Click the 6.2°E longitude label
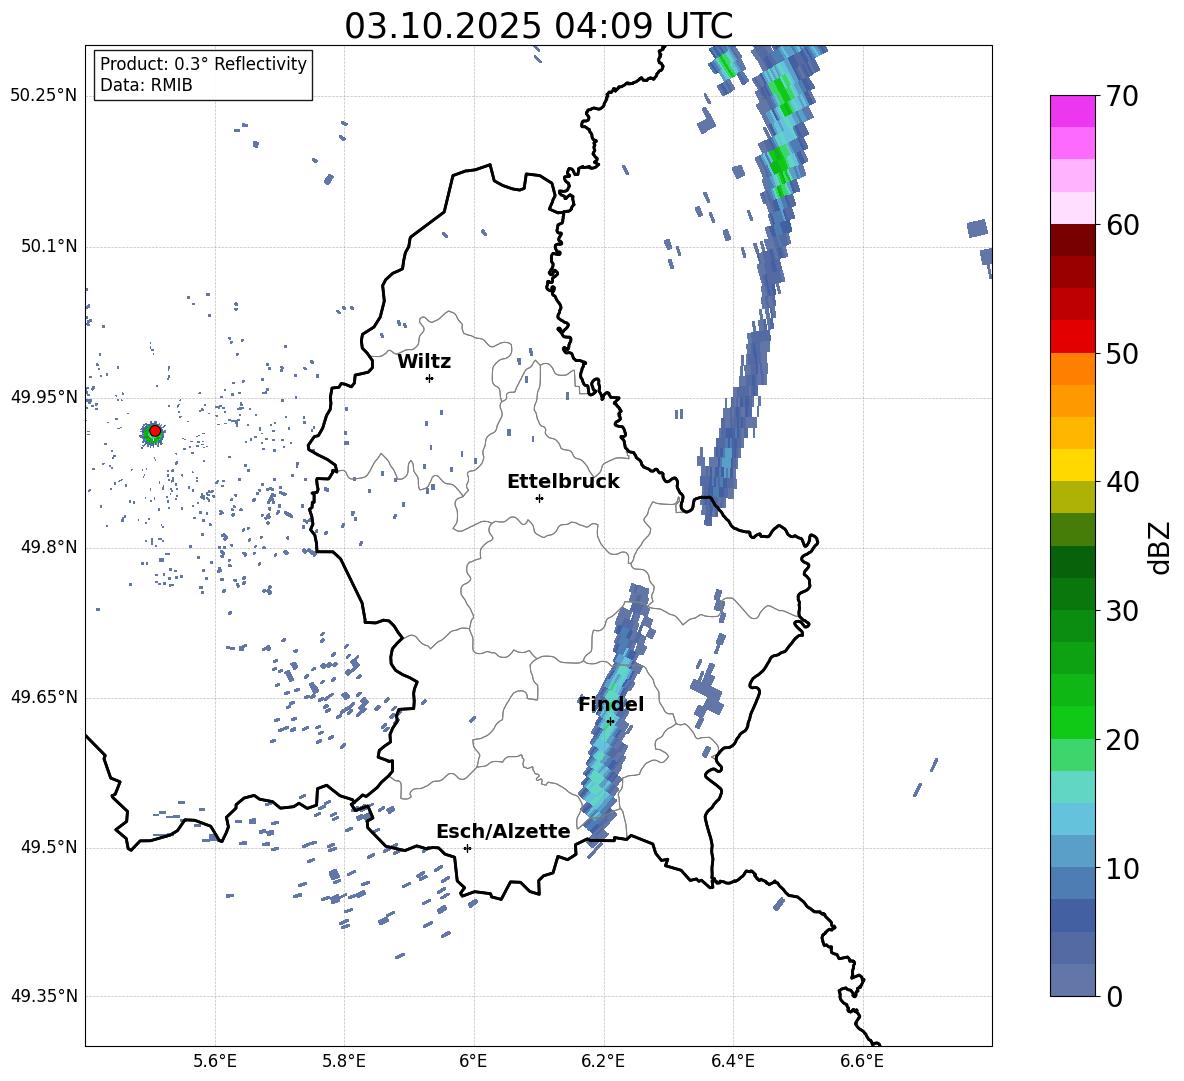This screenshot has width=1184, height=1081. pos(603,1061)
